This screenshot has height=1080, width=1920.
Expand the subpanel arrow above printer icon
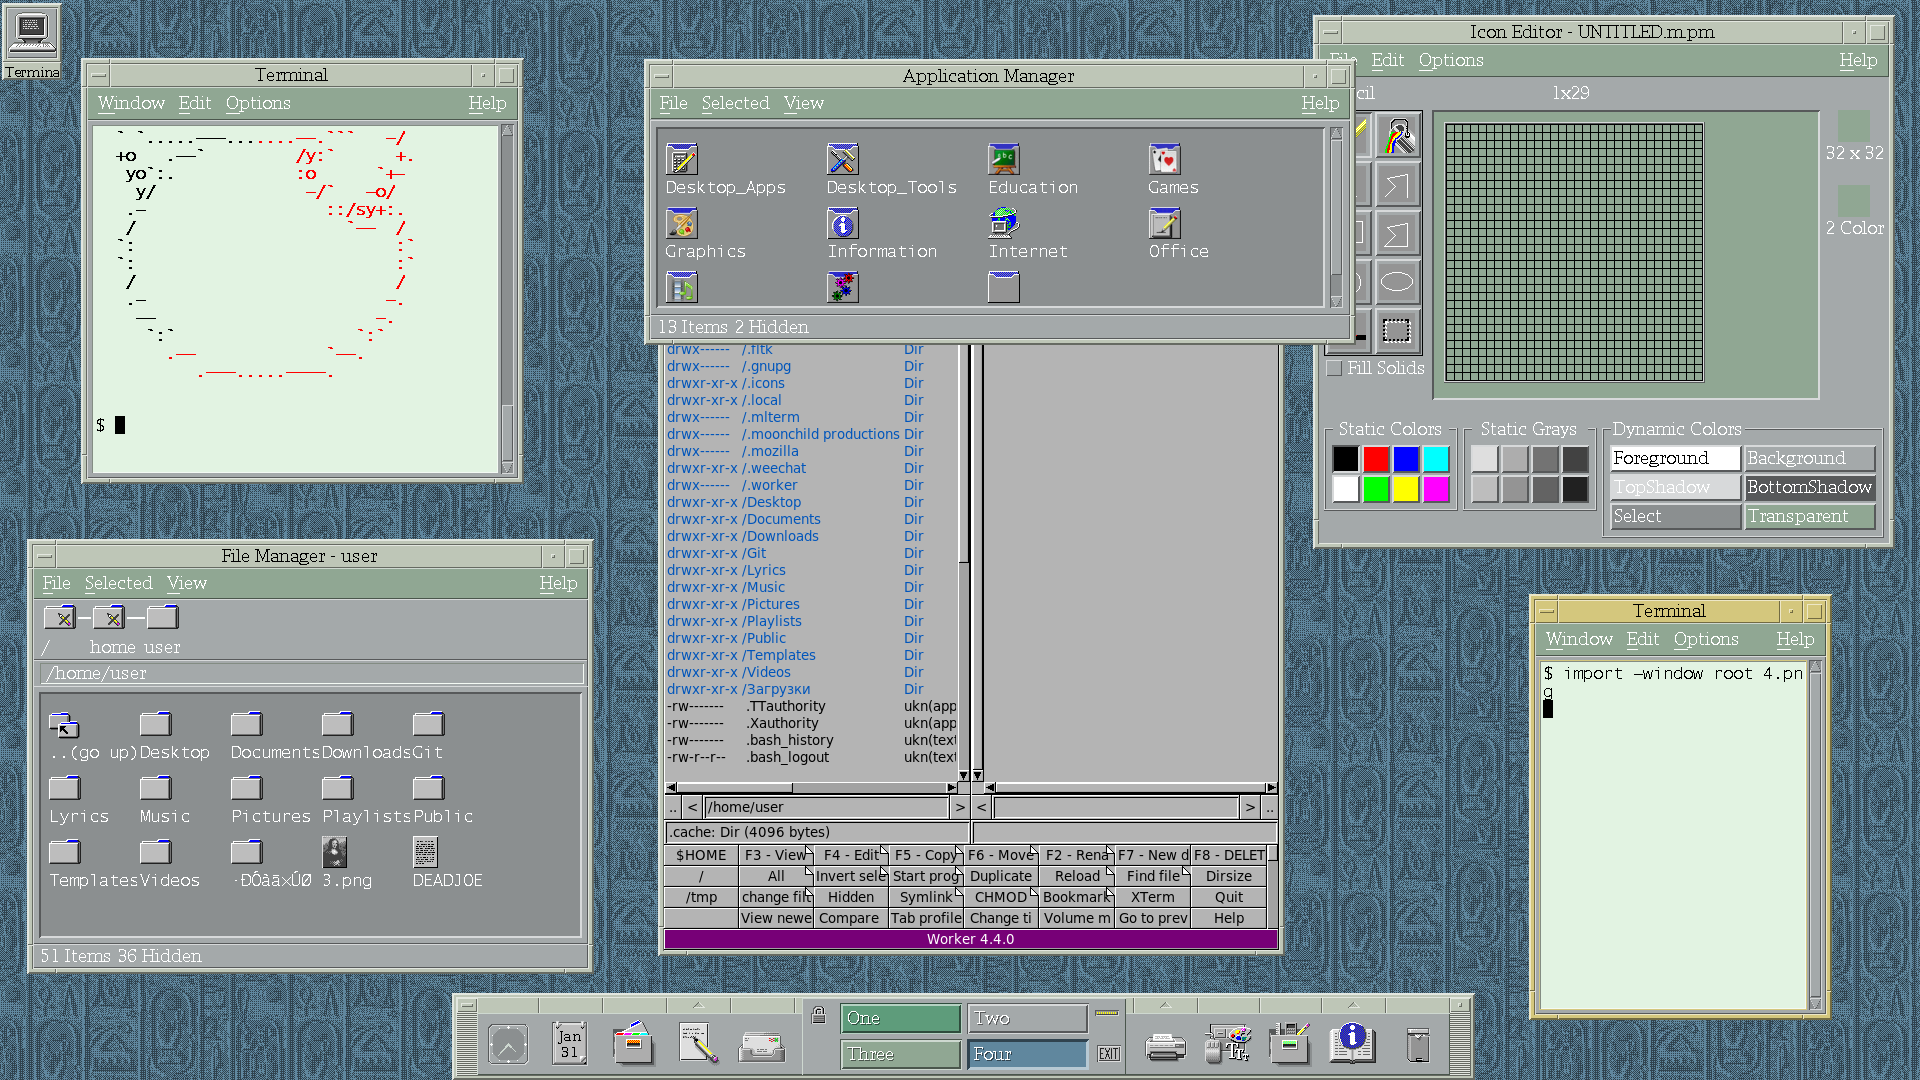coord(1165,1005)
